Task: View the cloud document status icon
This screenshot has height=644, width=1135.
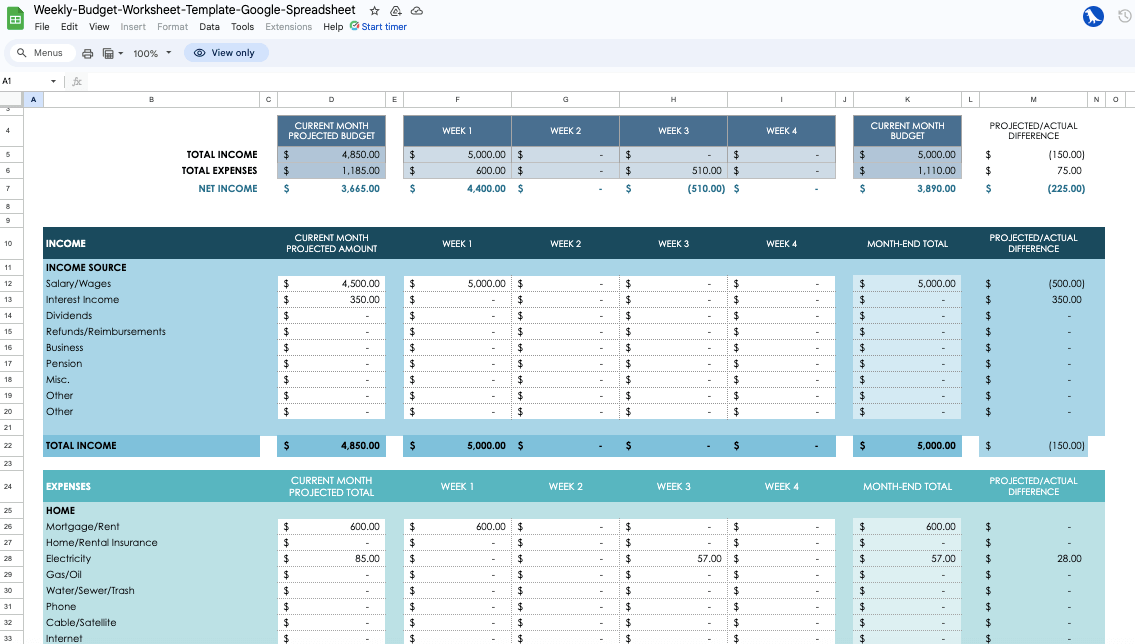Action: coord(417,11)
